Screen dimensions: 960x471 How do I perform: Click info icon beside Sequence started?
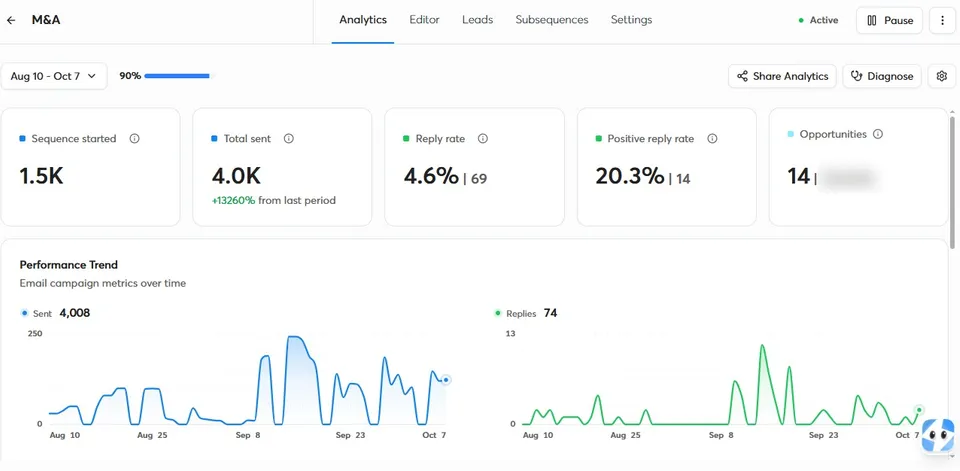click(x=135, y=138)
